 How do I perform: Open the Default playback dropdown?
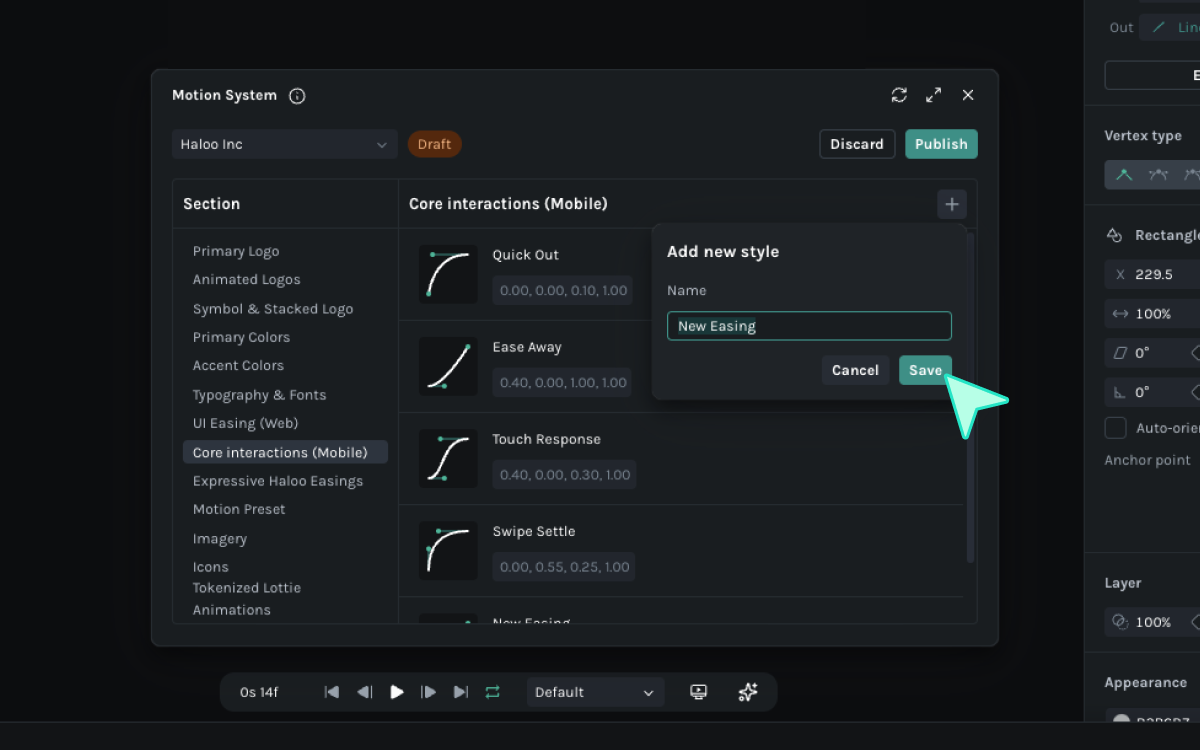(x=595, y=692)
